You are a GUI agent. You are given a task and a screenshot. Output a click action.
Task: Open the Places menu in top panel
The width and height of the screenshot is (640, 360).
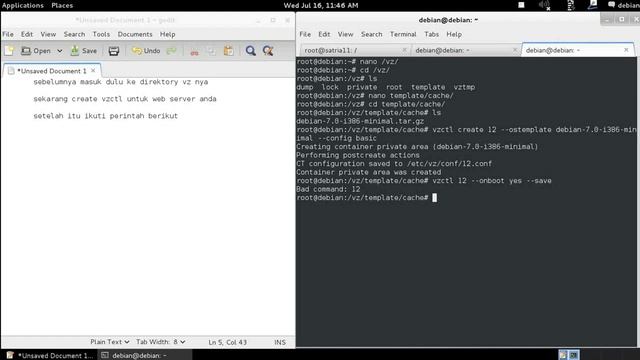coord(62,5)
